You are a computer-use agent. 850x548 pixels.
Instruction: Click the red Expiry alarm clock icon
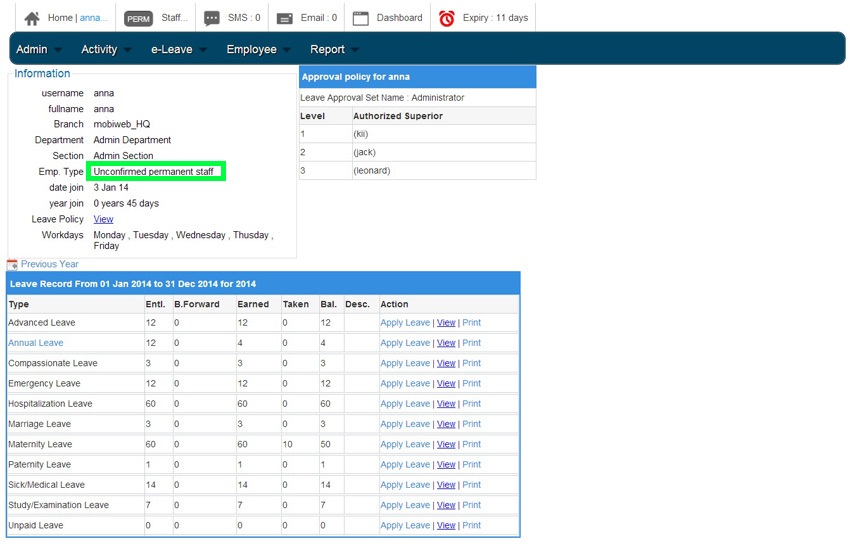pos(447,18)
